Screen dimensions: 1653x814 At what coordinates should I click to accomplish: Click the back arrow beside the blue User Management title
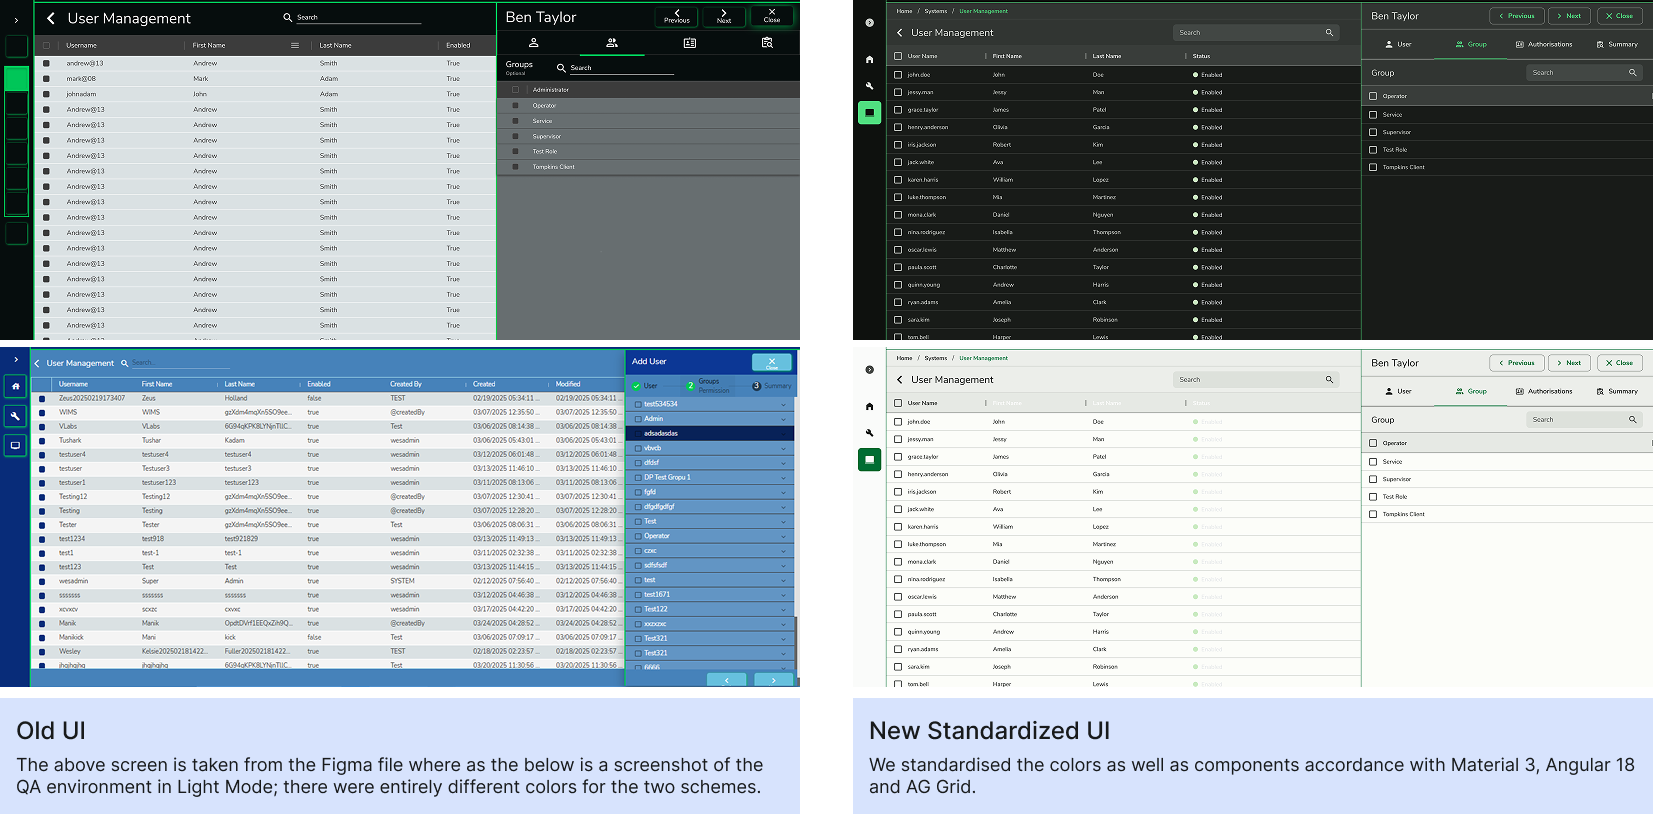(x=37, y=363)
